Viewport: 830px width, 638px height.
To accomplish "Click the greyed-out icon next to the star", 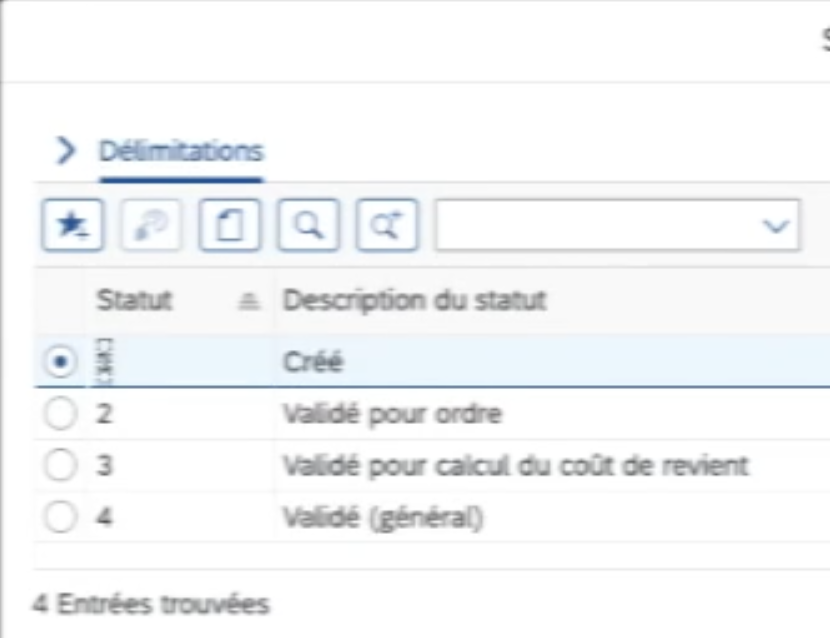I will tap(146, 227).
